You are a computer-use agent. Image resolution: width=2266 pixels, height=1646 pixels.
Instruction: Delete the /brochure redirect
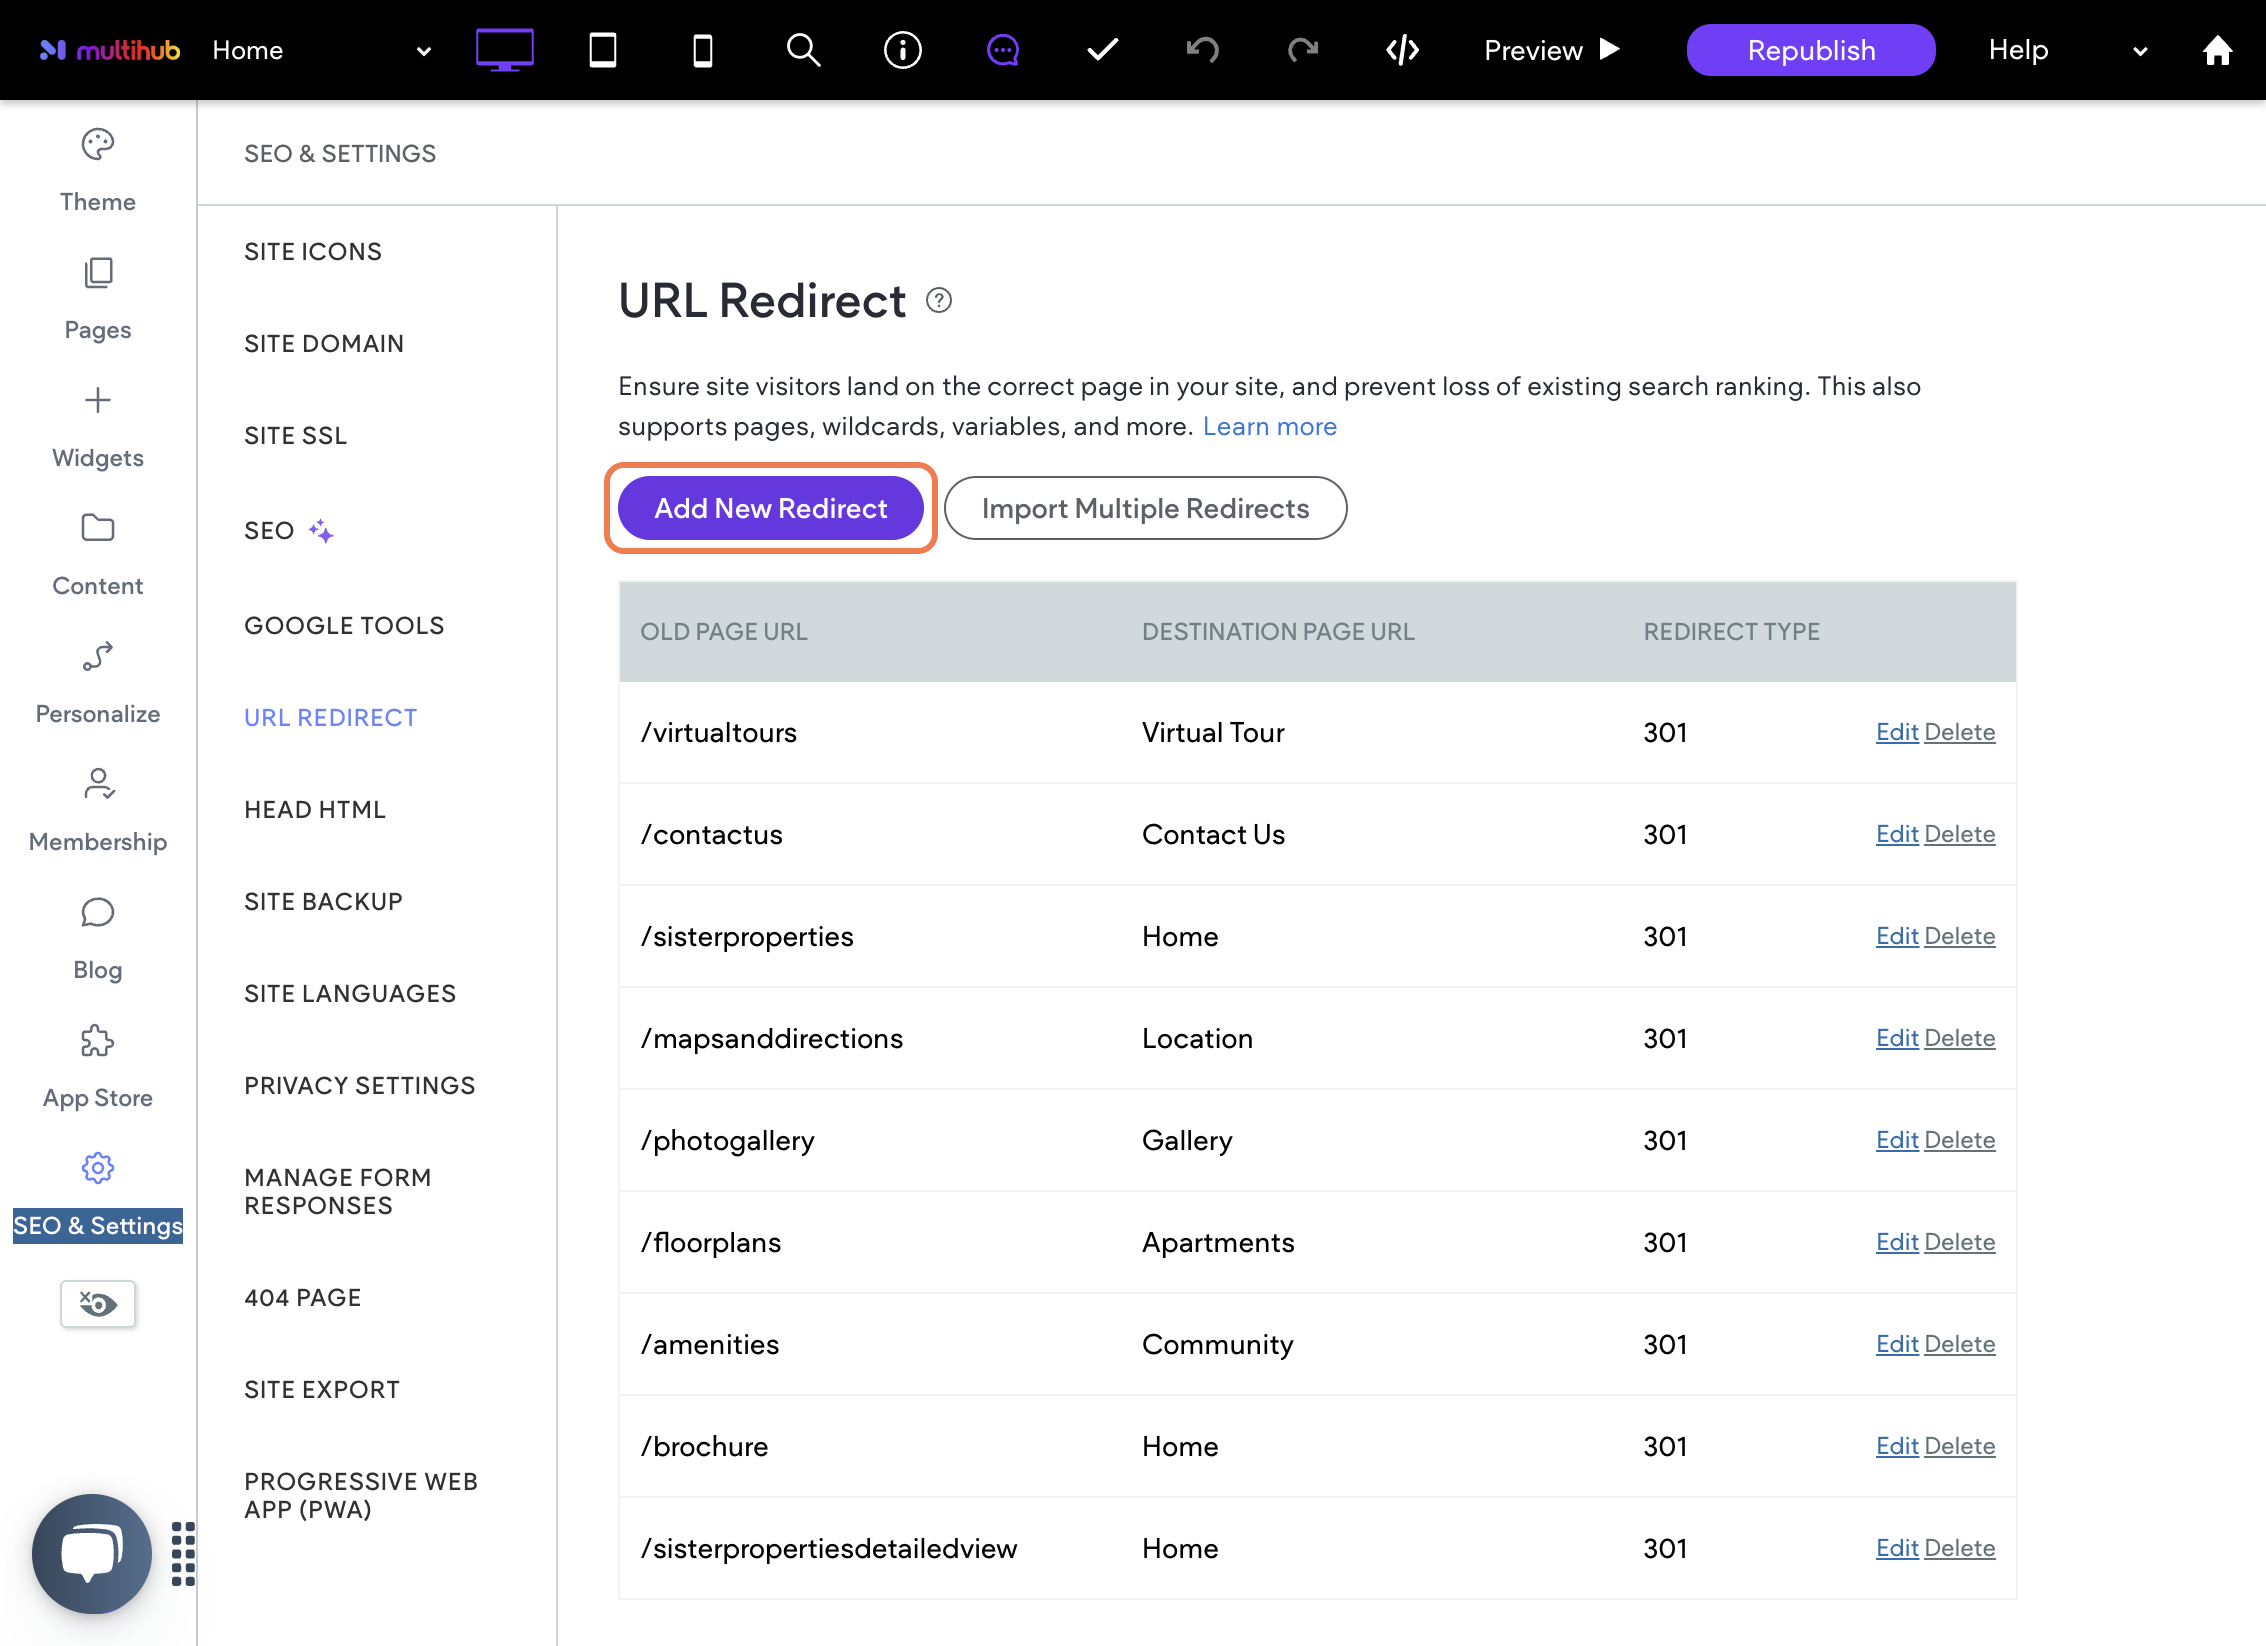[x=1960, y=1446]
